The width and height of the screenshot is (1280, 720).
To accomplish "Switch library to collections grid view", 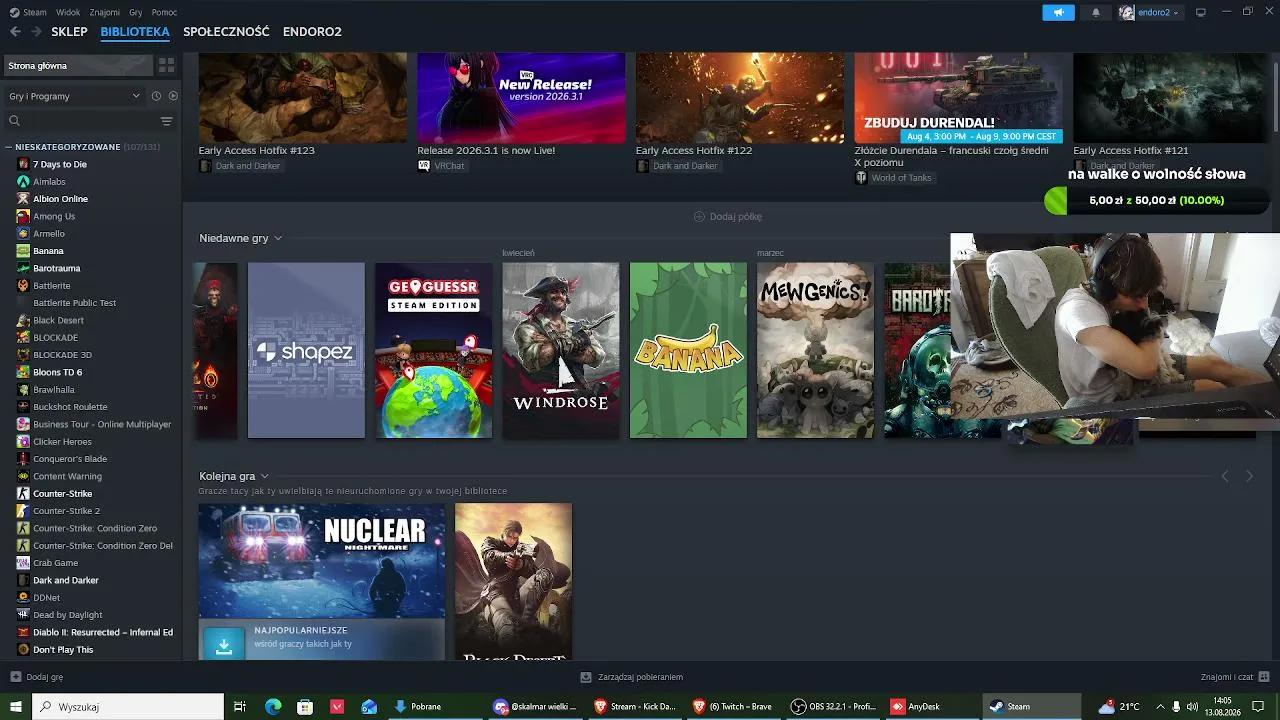I will tap(167, 65).
